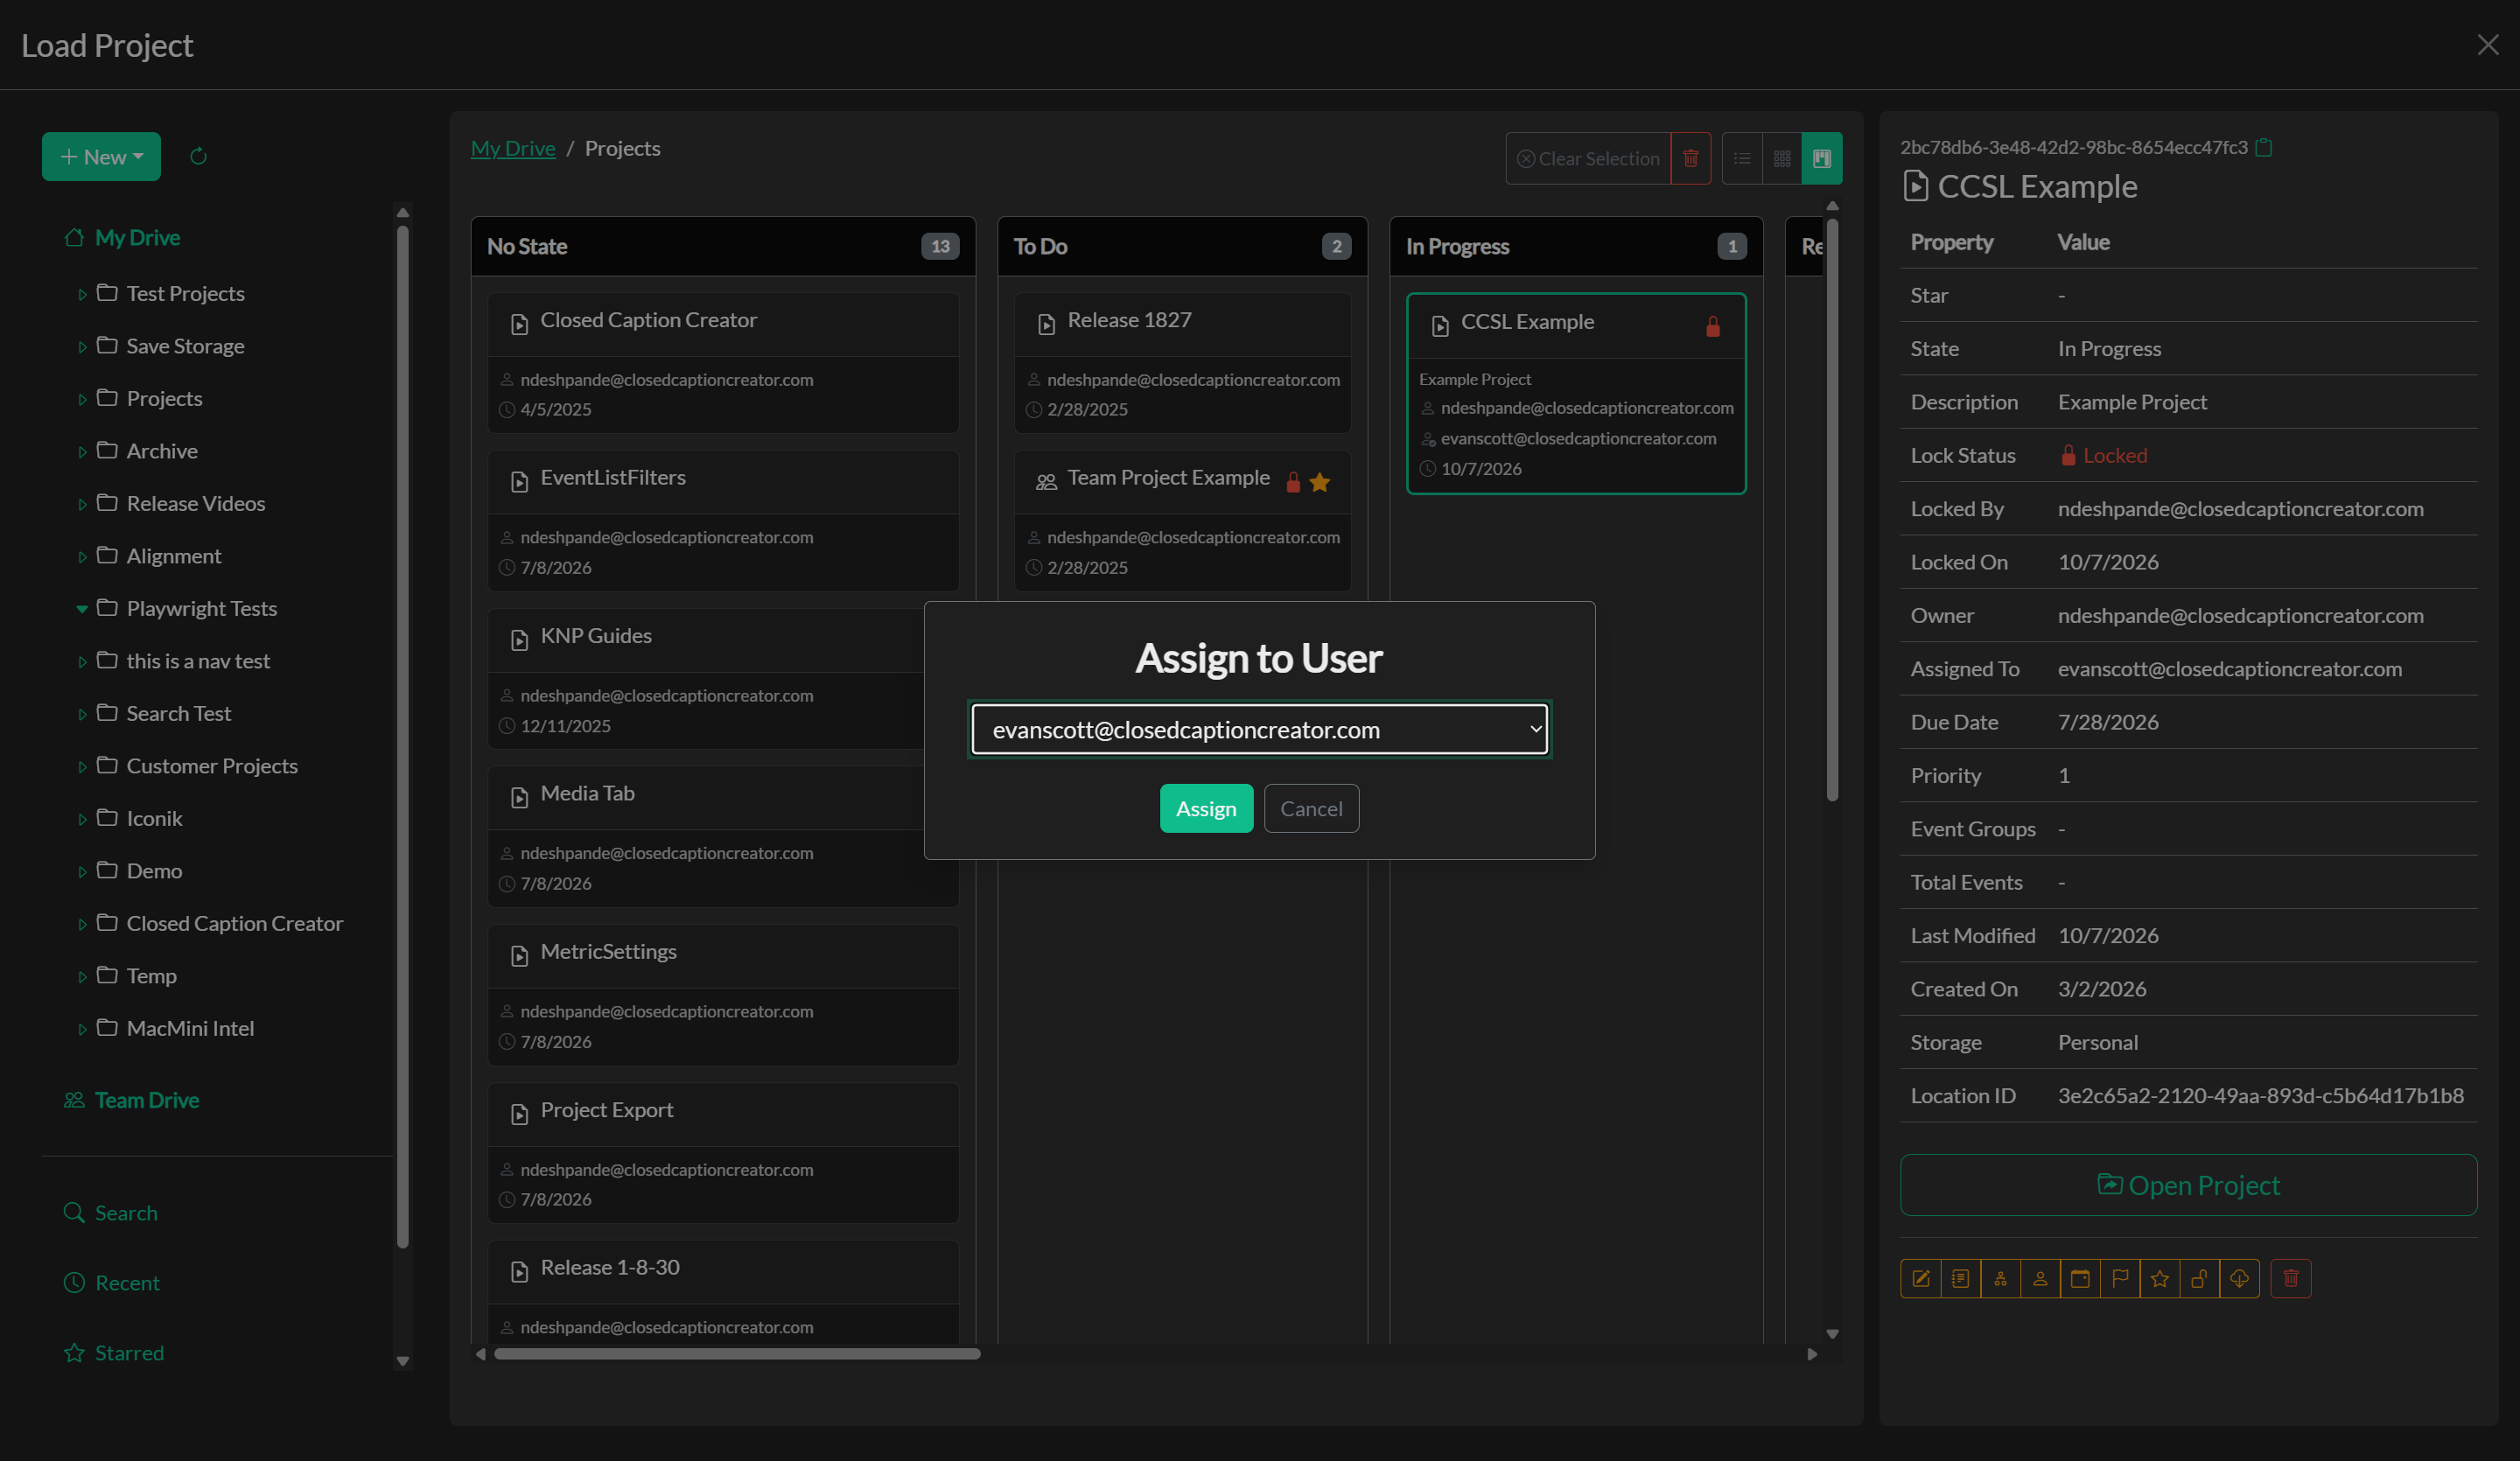Open Team Drive in the sidebar
This screenshot has height=1461, width=2520.
click(147, 1099)
